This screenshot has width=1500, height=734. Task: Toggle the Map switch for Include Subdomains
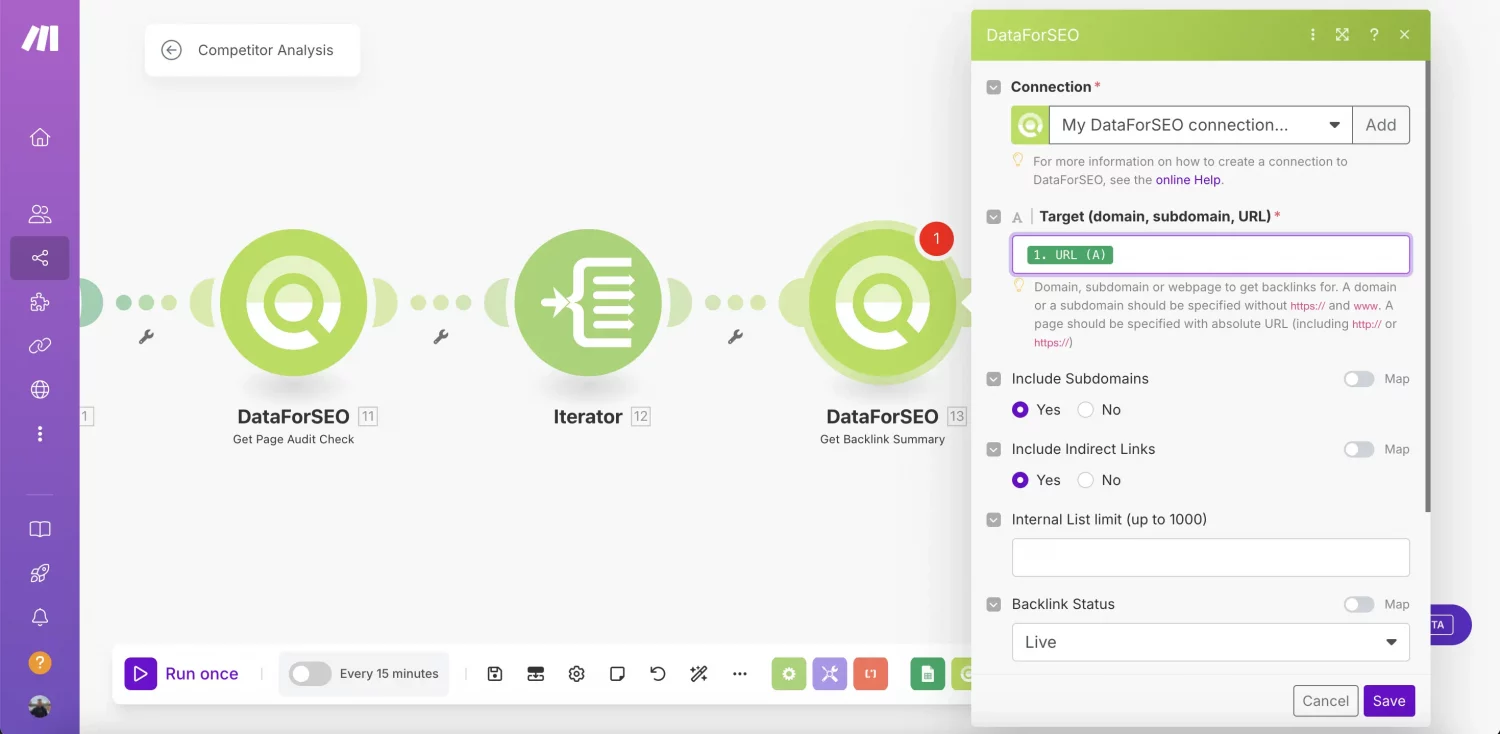1359,379
